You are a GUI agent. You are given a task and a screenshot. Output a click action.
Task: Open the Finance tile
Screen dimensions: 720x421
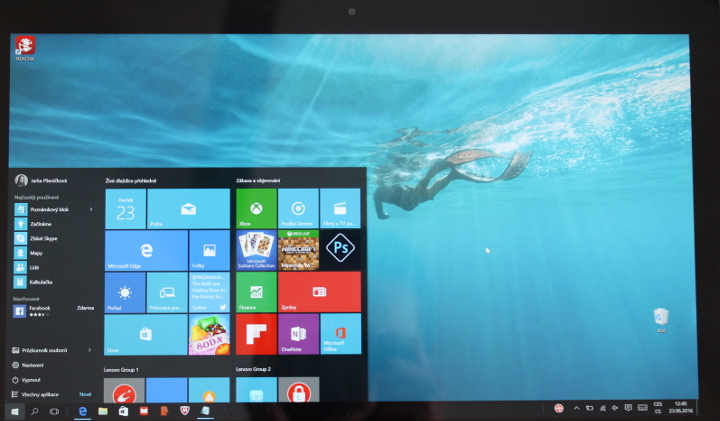pyautogui.click(x=256, y=292)
